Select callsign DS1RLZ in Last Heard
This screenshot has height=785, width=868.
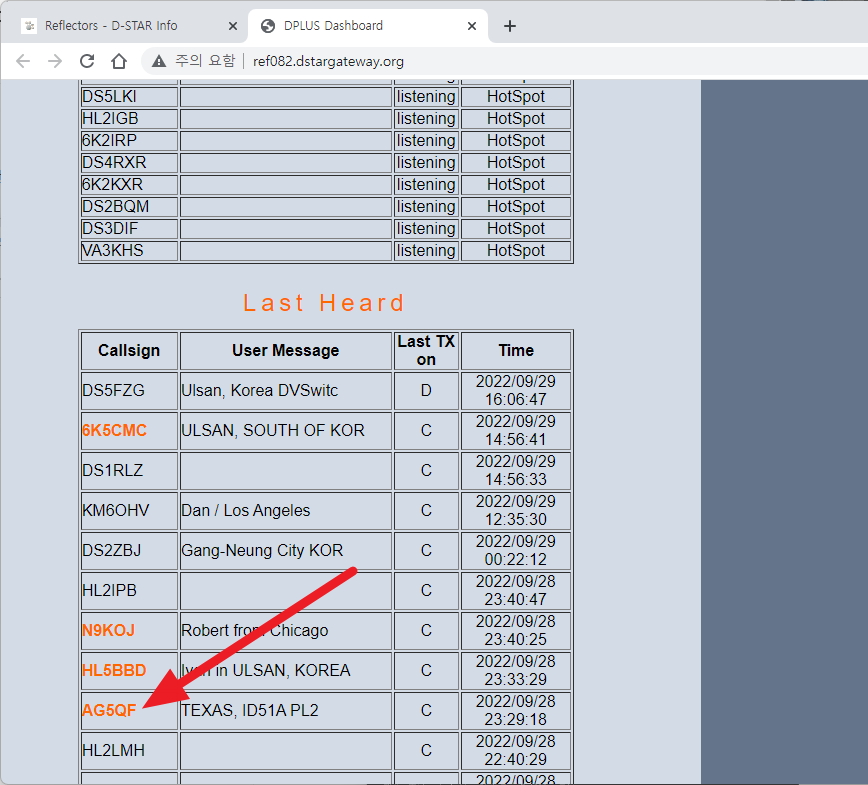(x=112, y=471)
